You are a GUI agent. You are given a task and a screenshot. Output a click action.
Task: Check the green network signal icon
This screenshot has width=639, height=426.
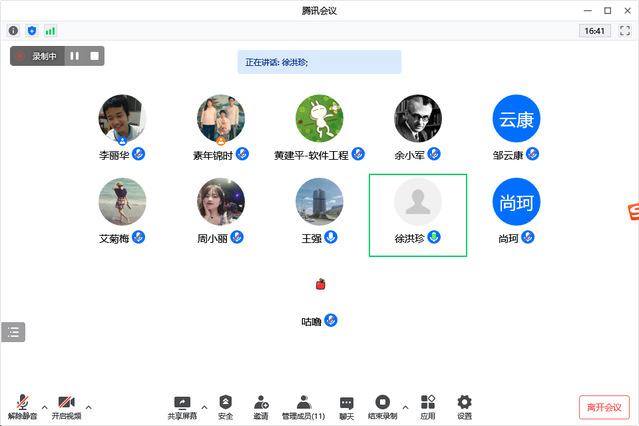pyautogui.click(x=50, y=31)
